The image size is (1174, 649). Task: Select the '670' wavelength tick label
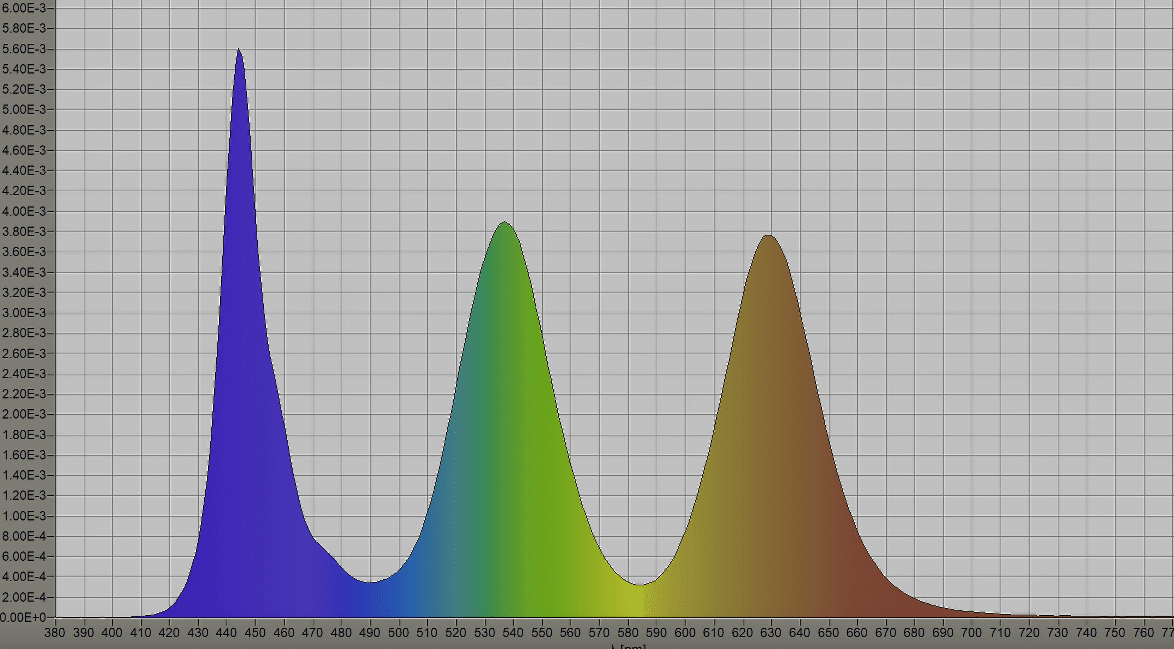pos(886,633)
